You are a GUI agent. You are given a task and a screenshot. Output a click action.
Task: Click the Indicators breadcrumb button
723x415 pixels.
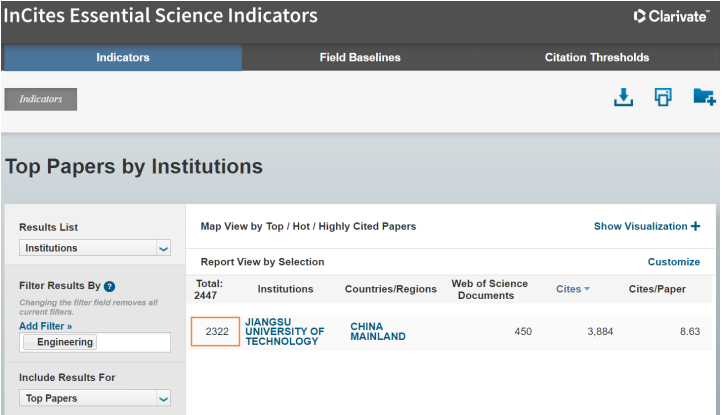pyautogui.click(x=41, y=99)
